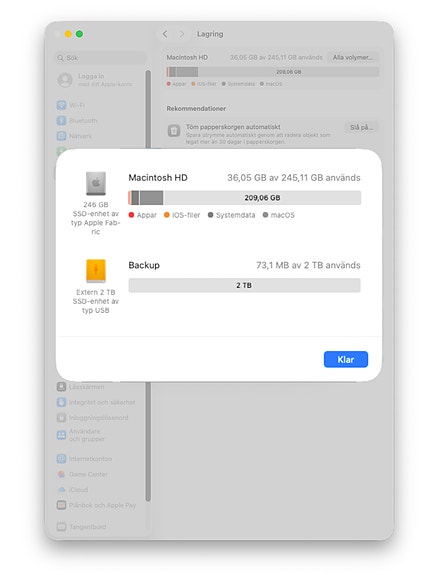The height and width of the screenshot is (575, 431).
Task: Open Game Center settings
Action: [x=83, y=474]
